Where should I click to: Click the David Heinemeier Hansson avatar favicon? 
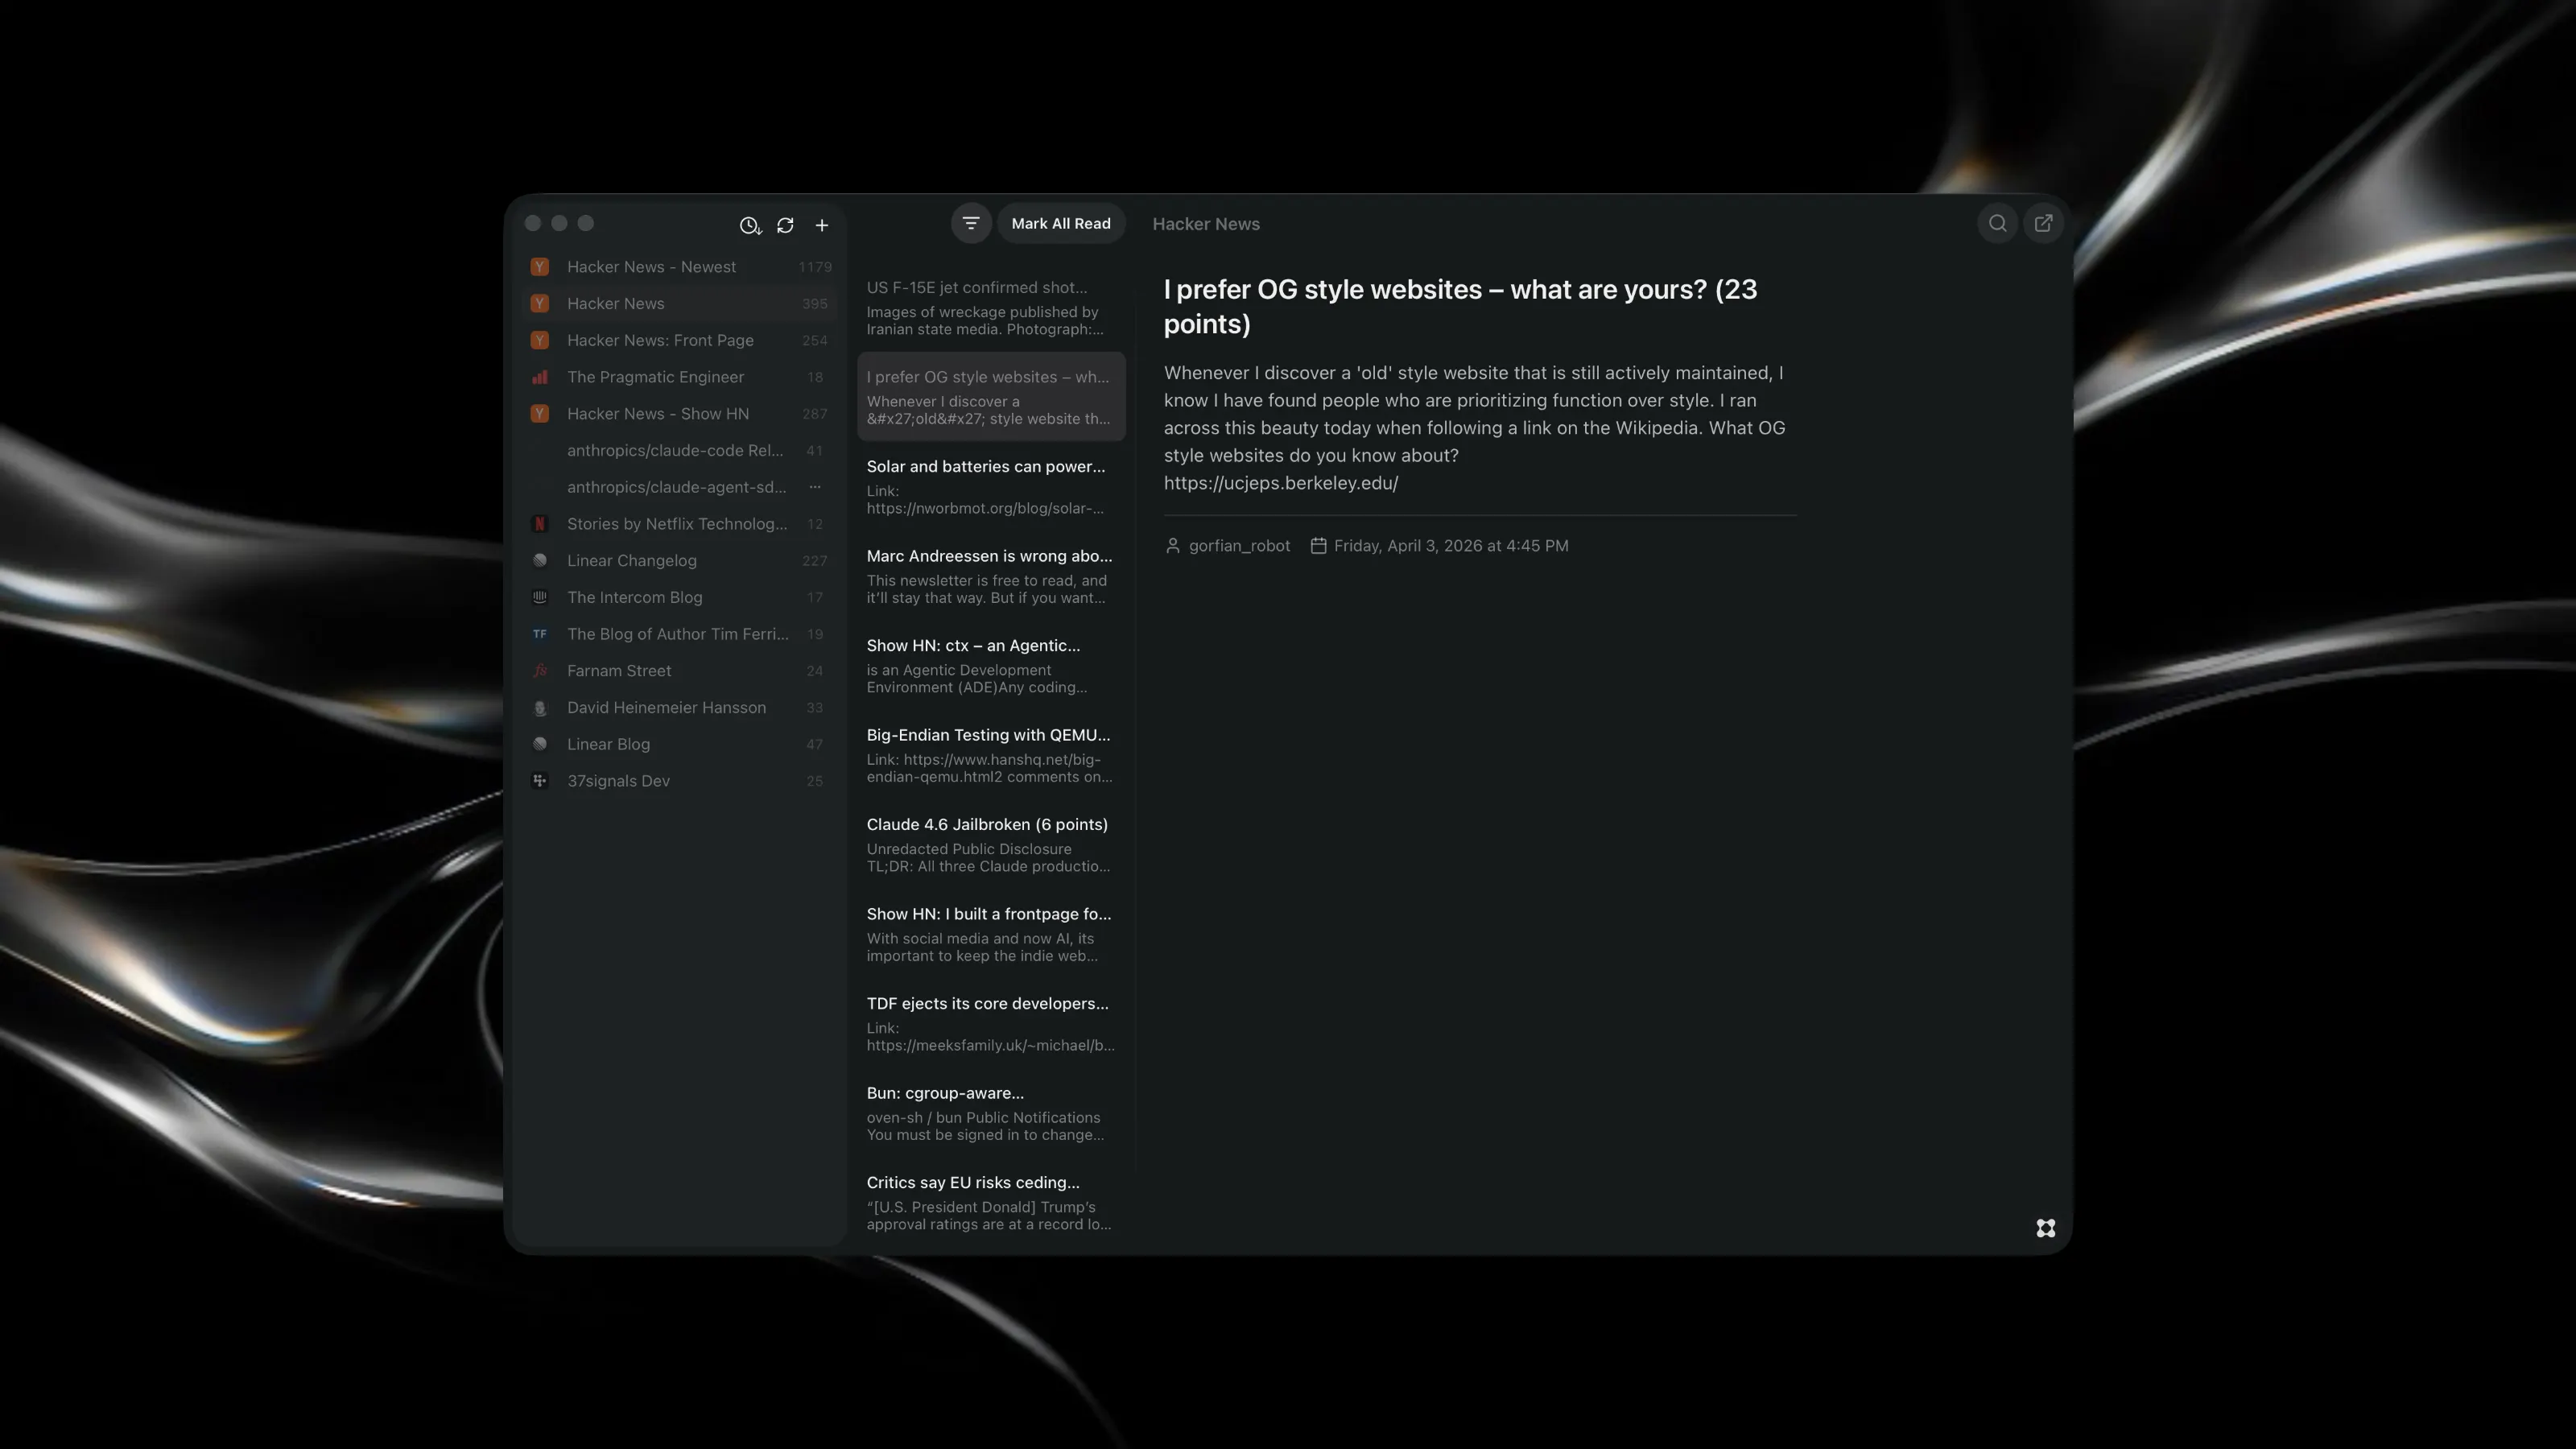click(540, 707)
